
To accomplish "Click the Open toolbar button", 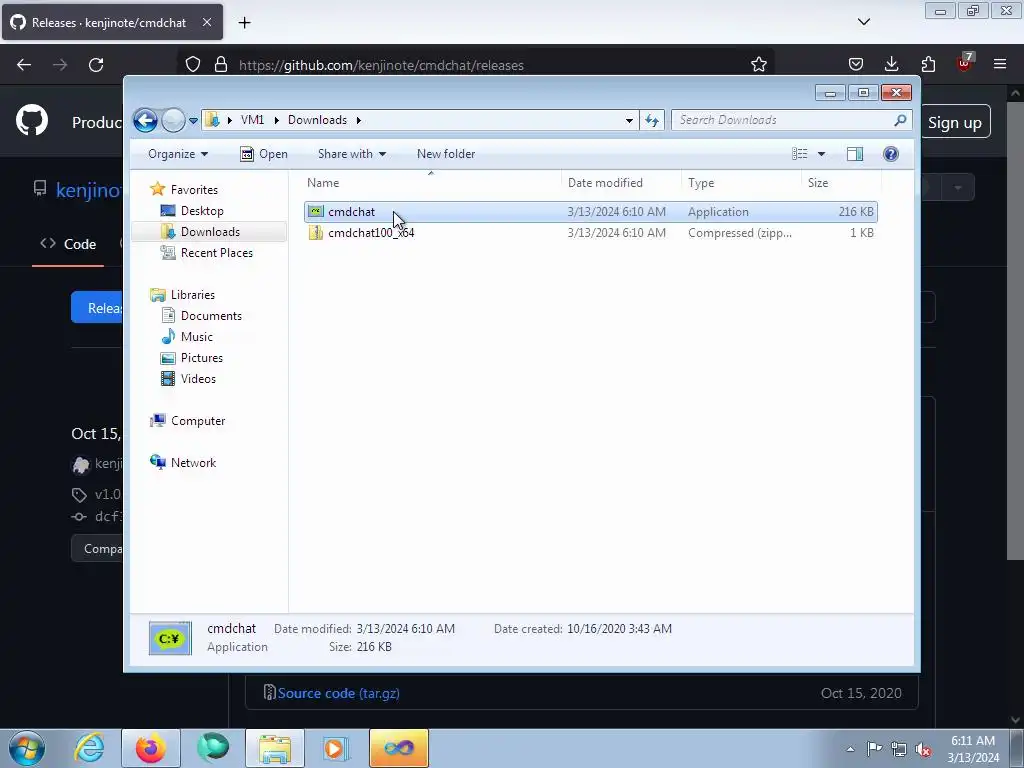I will pyautogui.click(x=264, y=154).
